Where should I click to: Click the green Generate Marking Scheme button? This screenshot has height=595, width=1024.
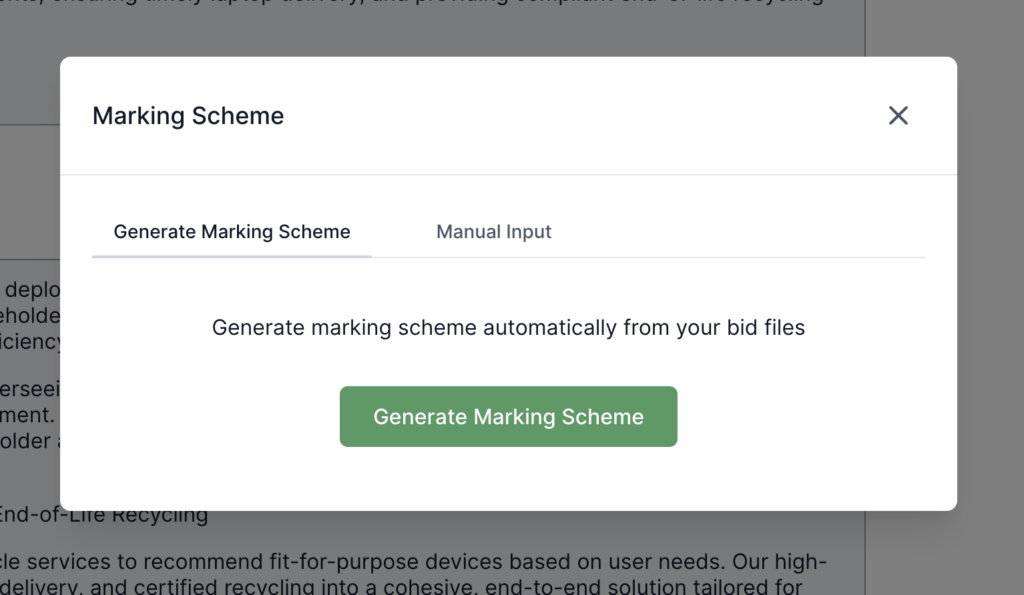(x=508, y=417)
